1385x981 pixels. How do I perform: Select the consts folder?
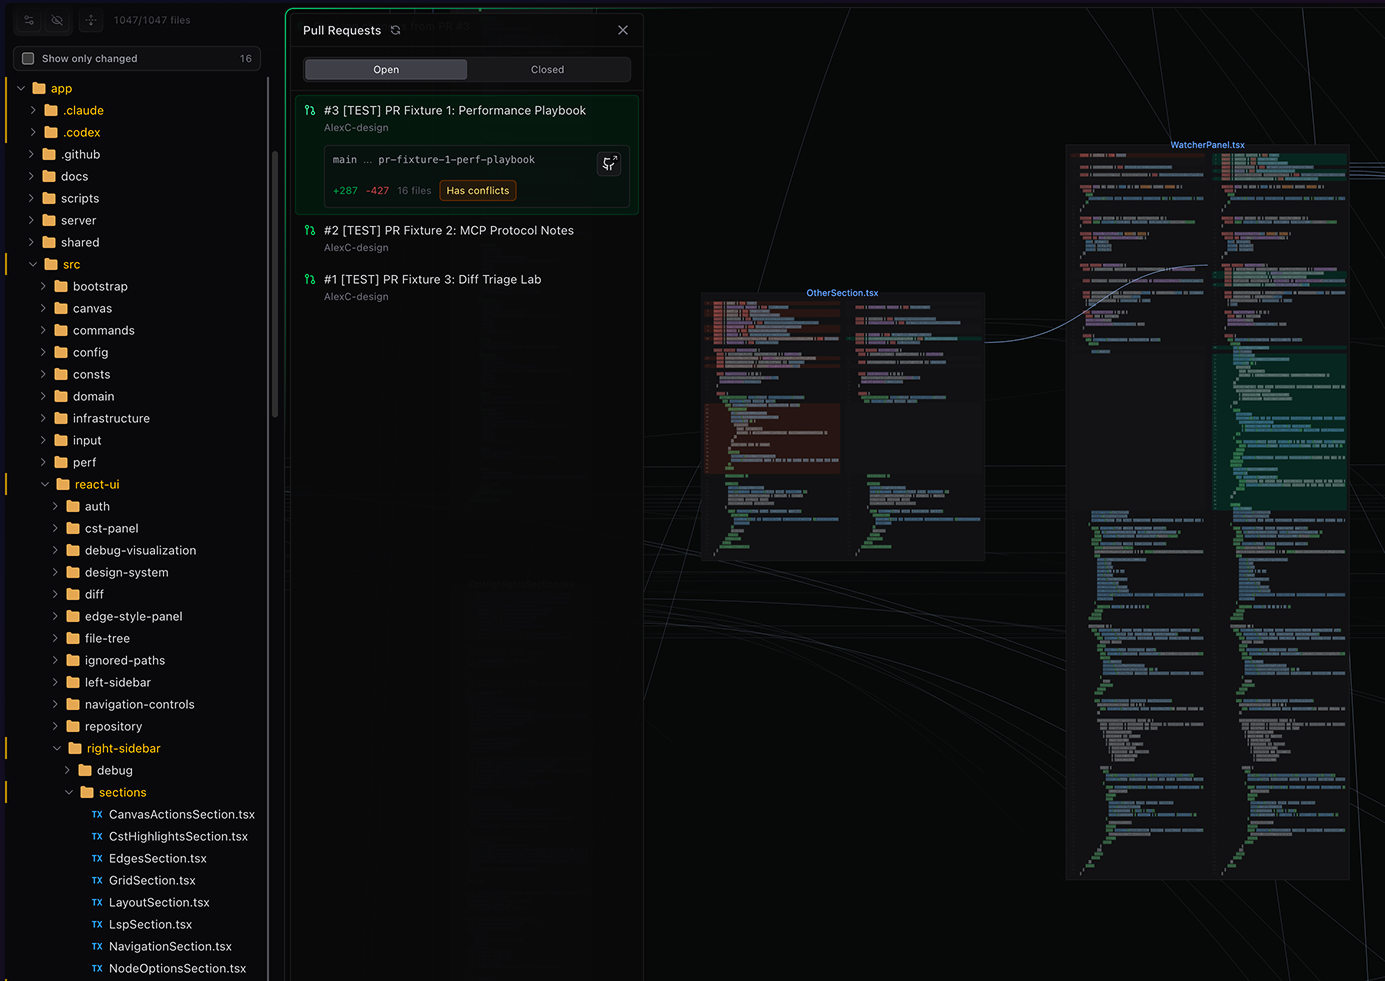pos(91,374)
